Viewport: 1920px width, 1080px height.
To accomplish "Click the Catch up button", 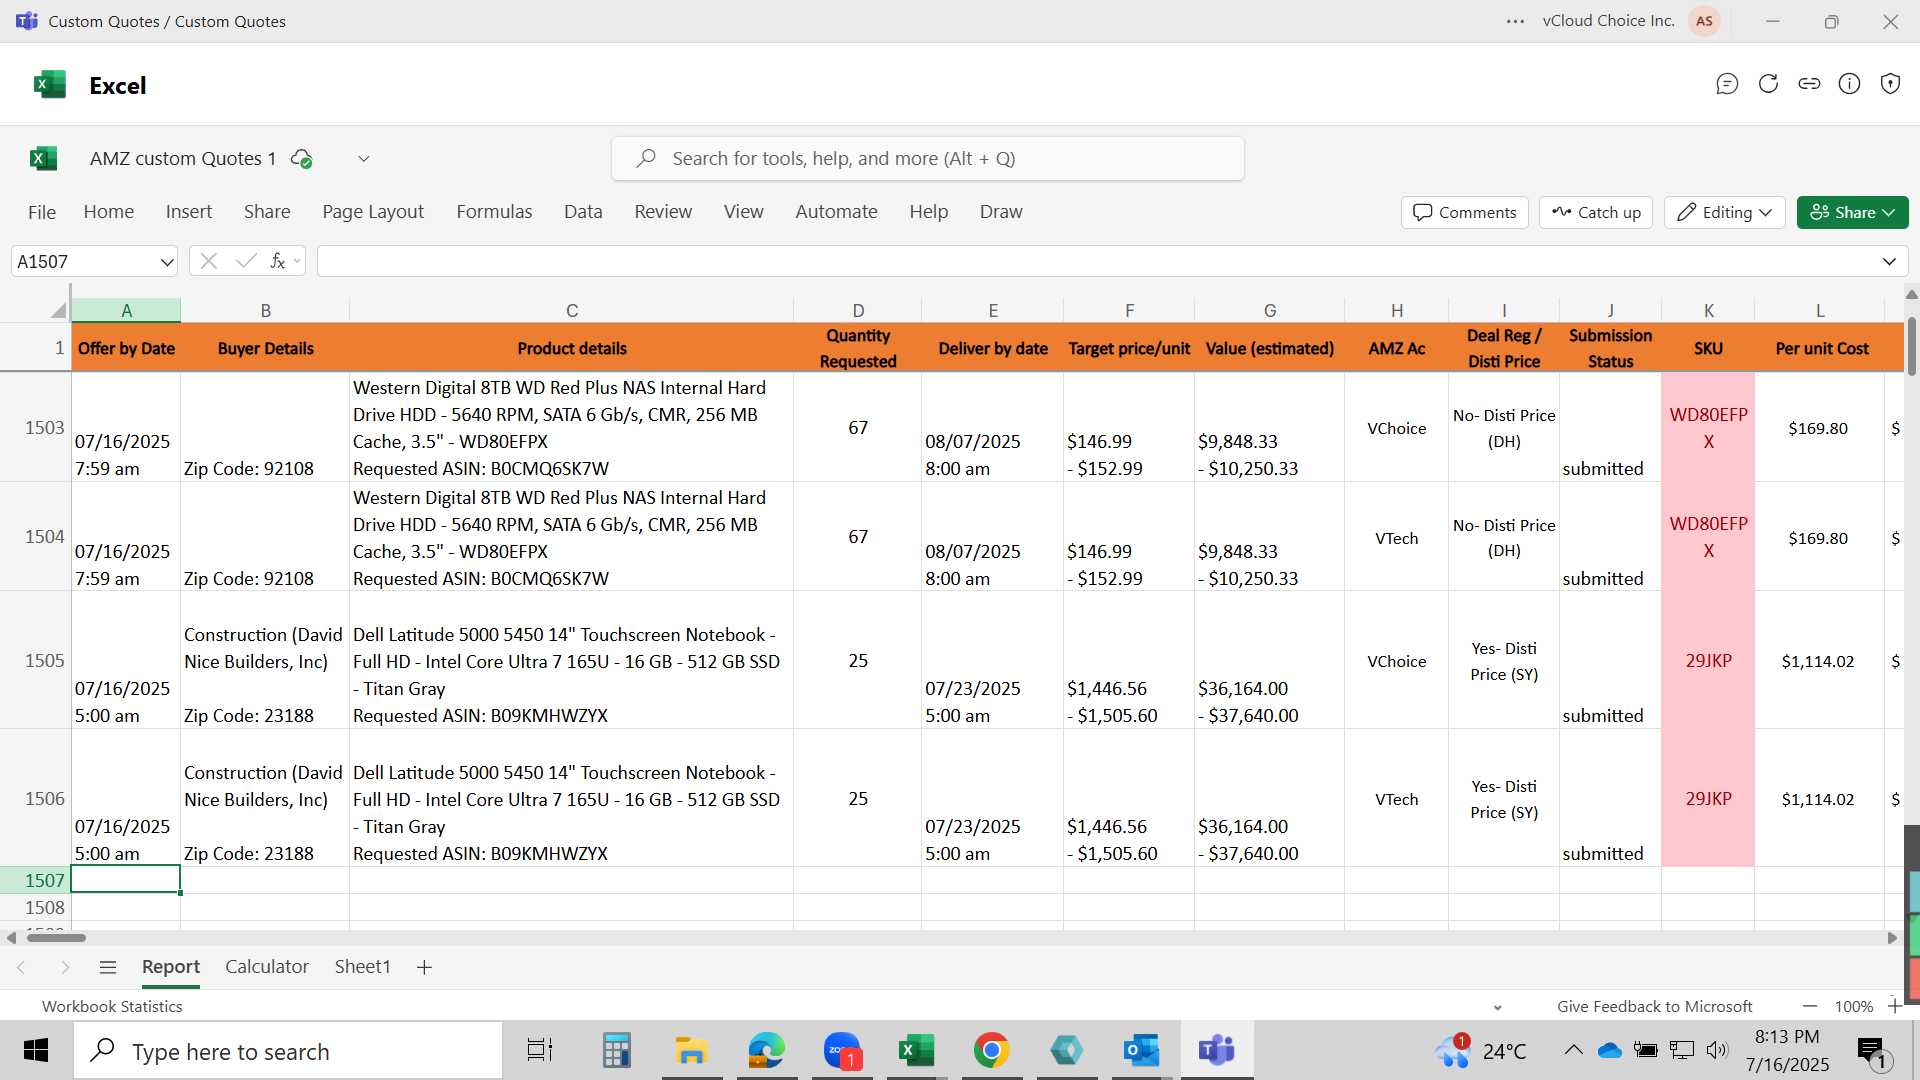I will point(1596,212).
